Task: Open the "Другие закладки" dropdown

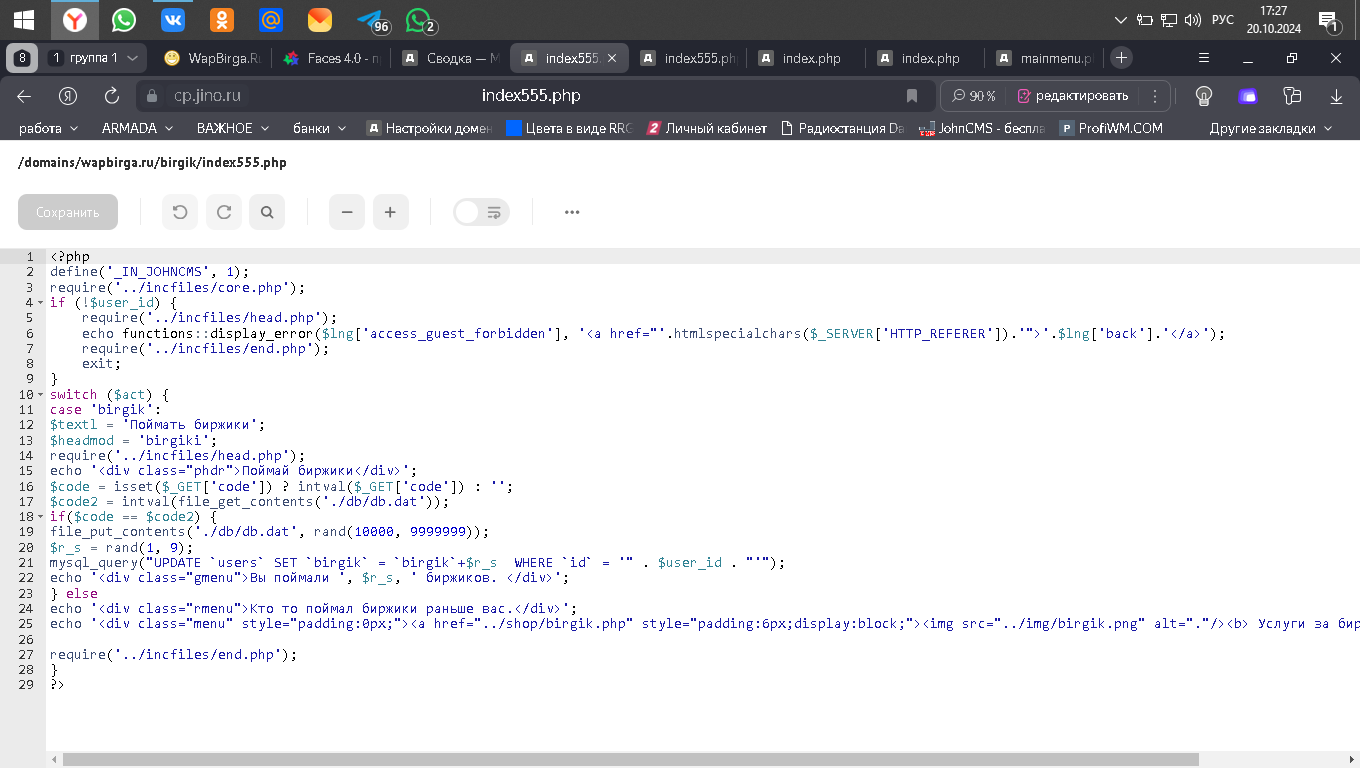Action: click(x=1271, y=128)
